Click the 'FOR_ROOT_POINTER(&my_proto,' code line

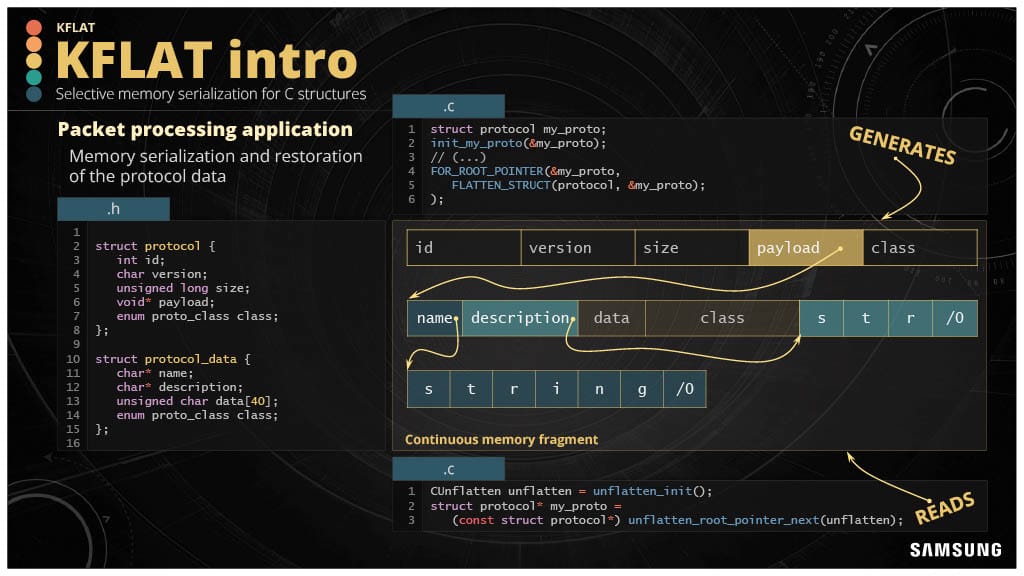[x=525, y=171]
